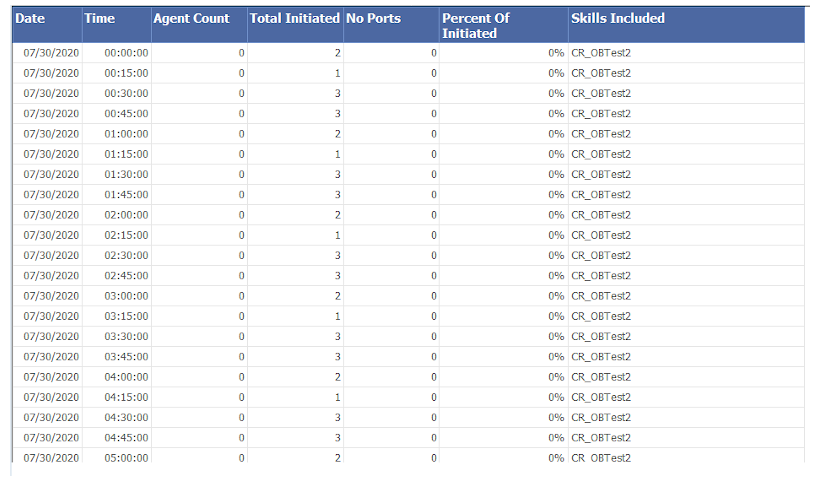Viewport: 816px width, 499px height.
Task: Select the Total Initiated column header
Action: (295, 25)
